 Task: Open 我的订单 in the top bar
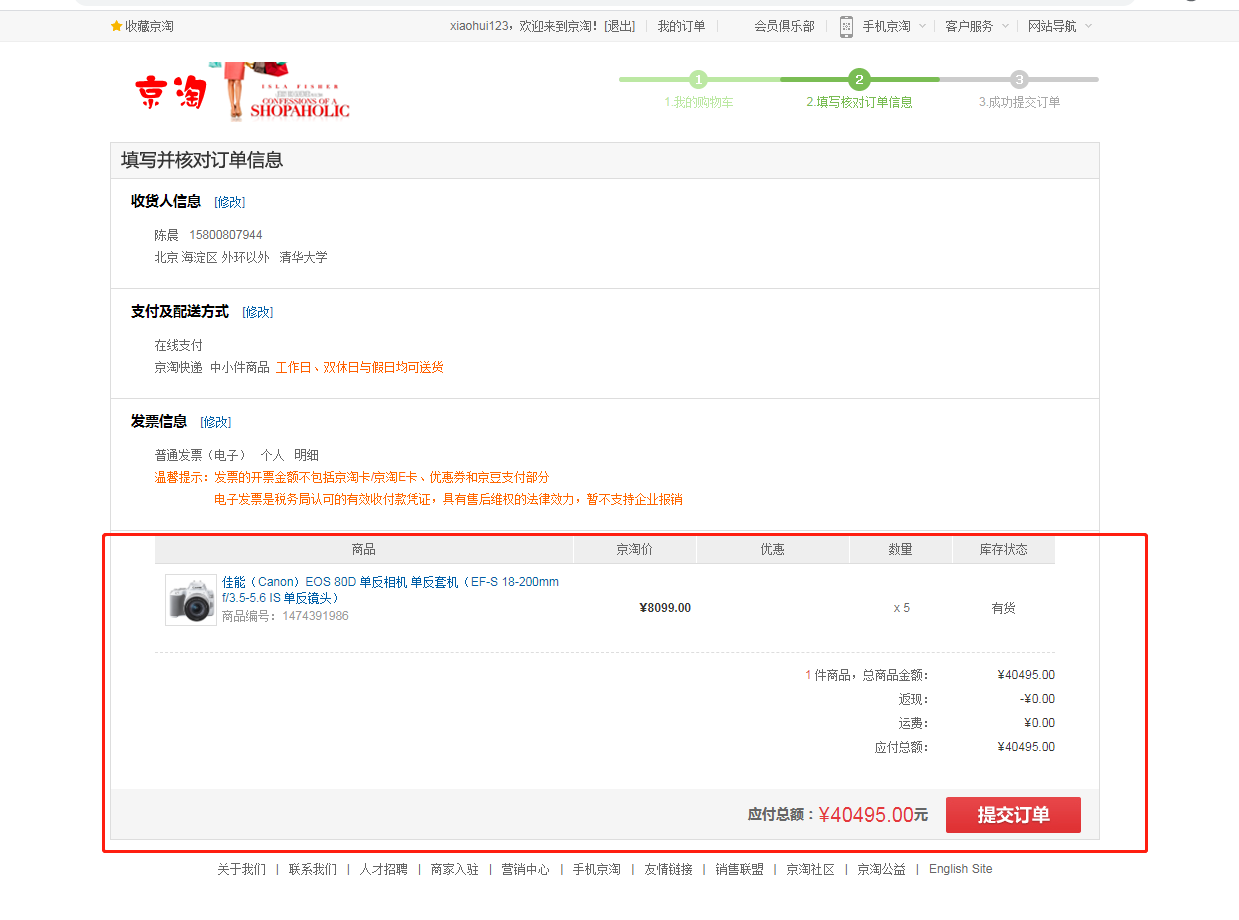[681, 26]
